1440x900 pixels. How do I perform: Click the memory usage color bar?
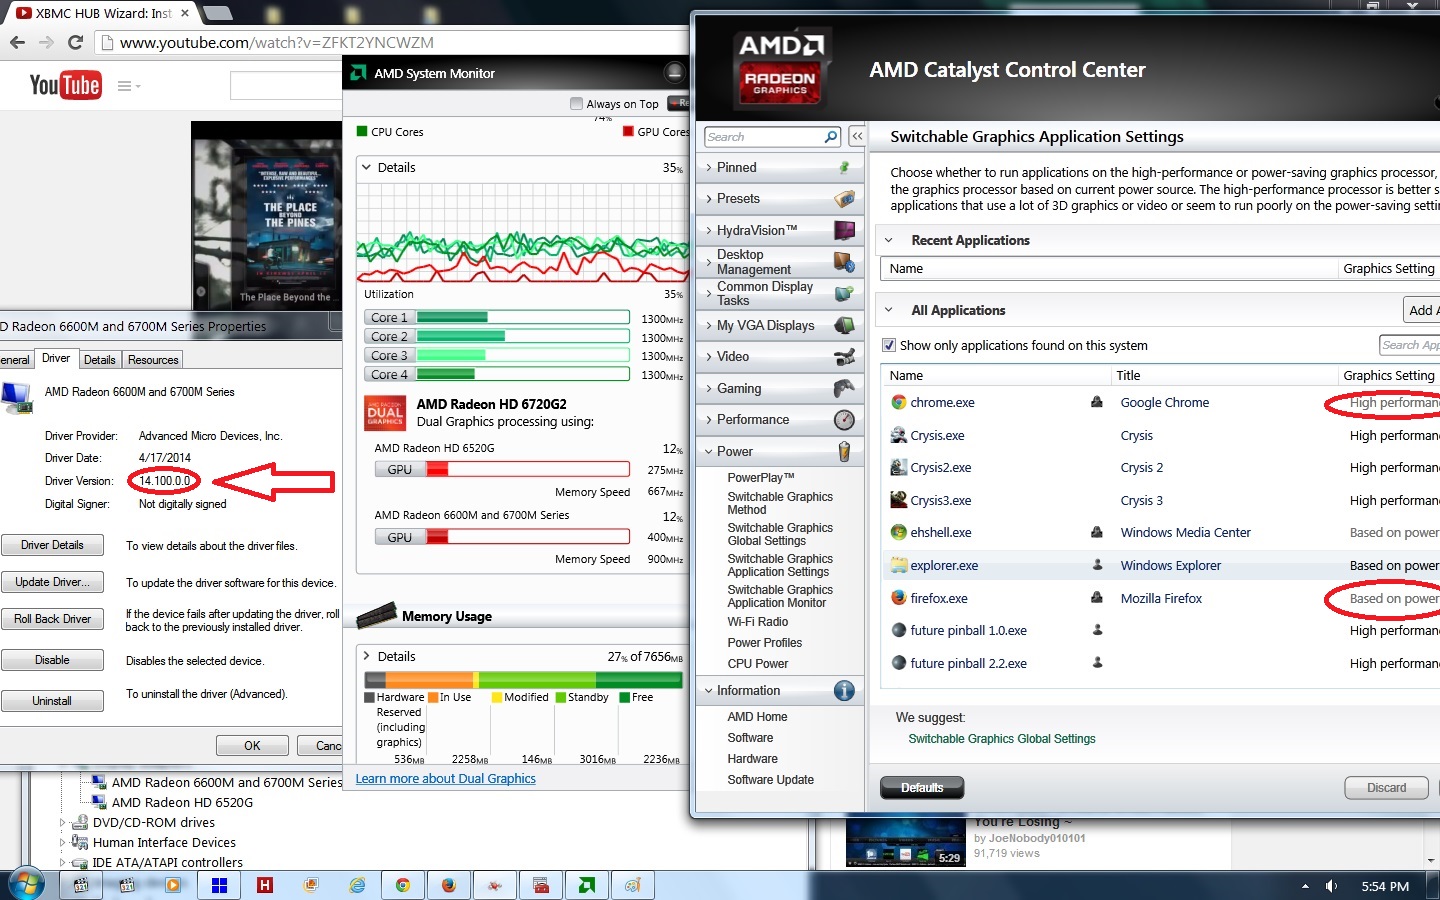[523, 680]
